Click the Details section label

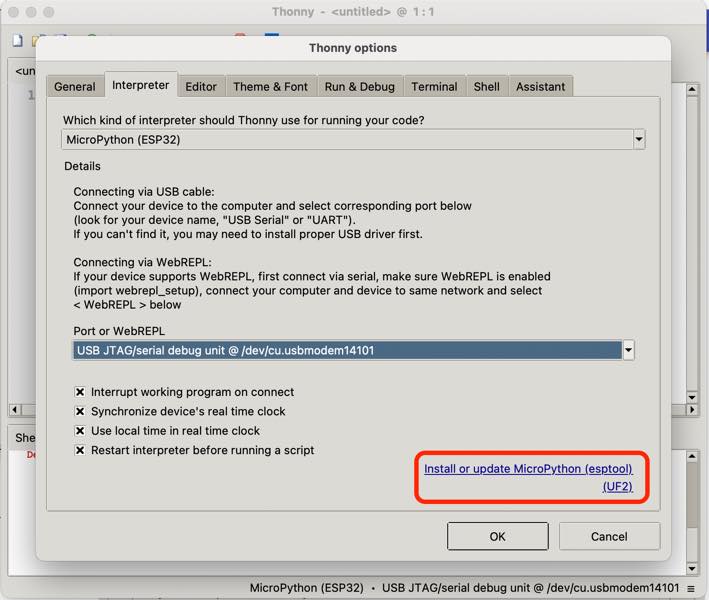(x=82, y=166)
